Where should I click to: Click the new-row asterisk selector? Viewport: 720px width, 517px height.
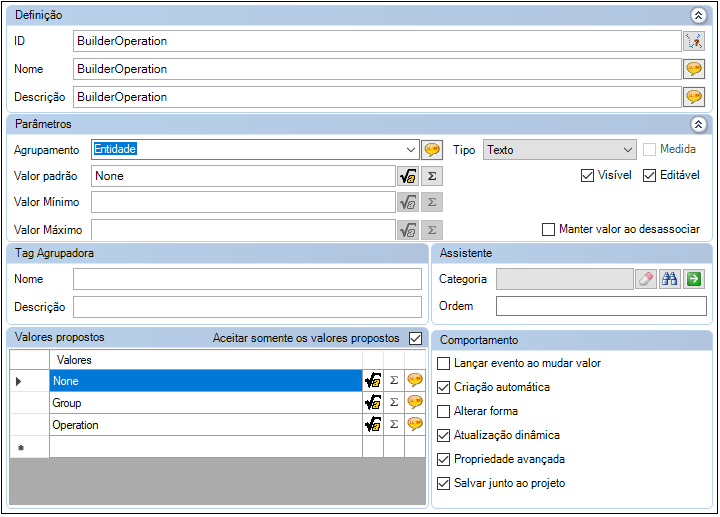[29, 447]
